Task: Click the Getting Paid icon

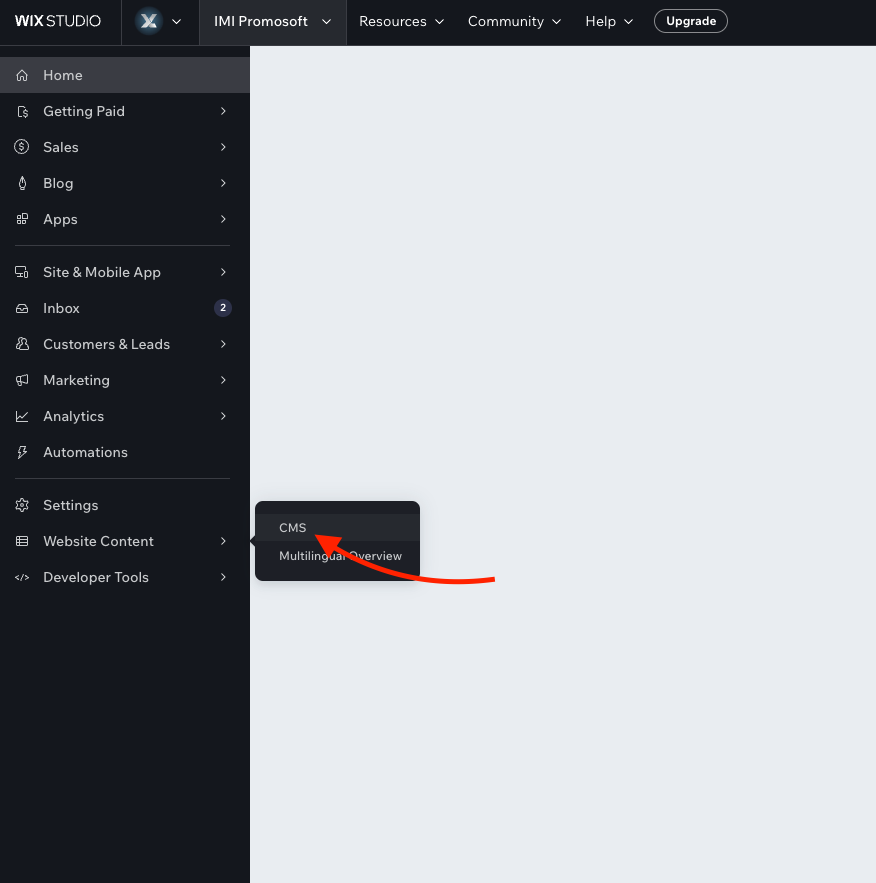Action: point(22,111)
